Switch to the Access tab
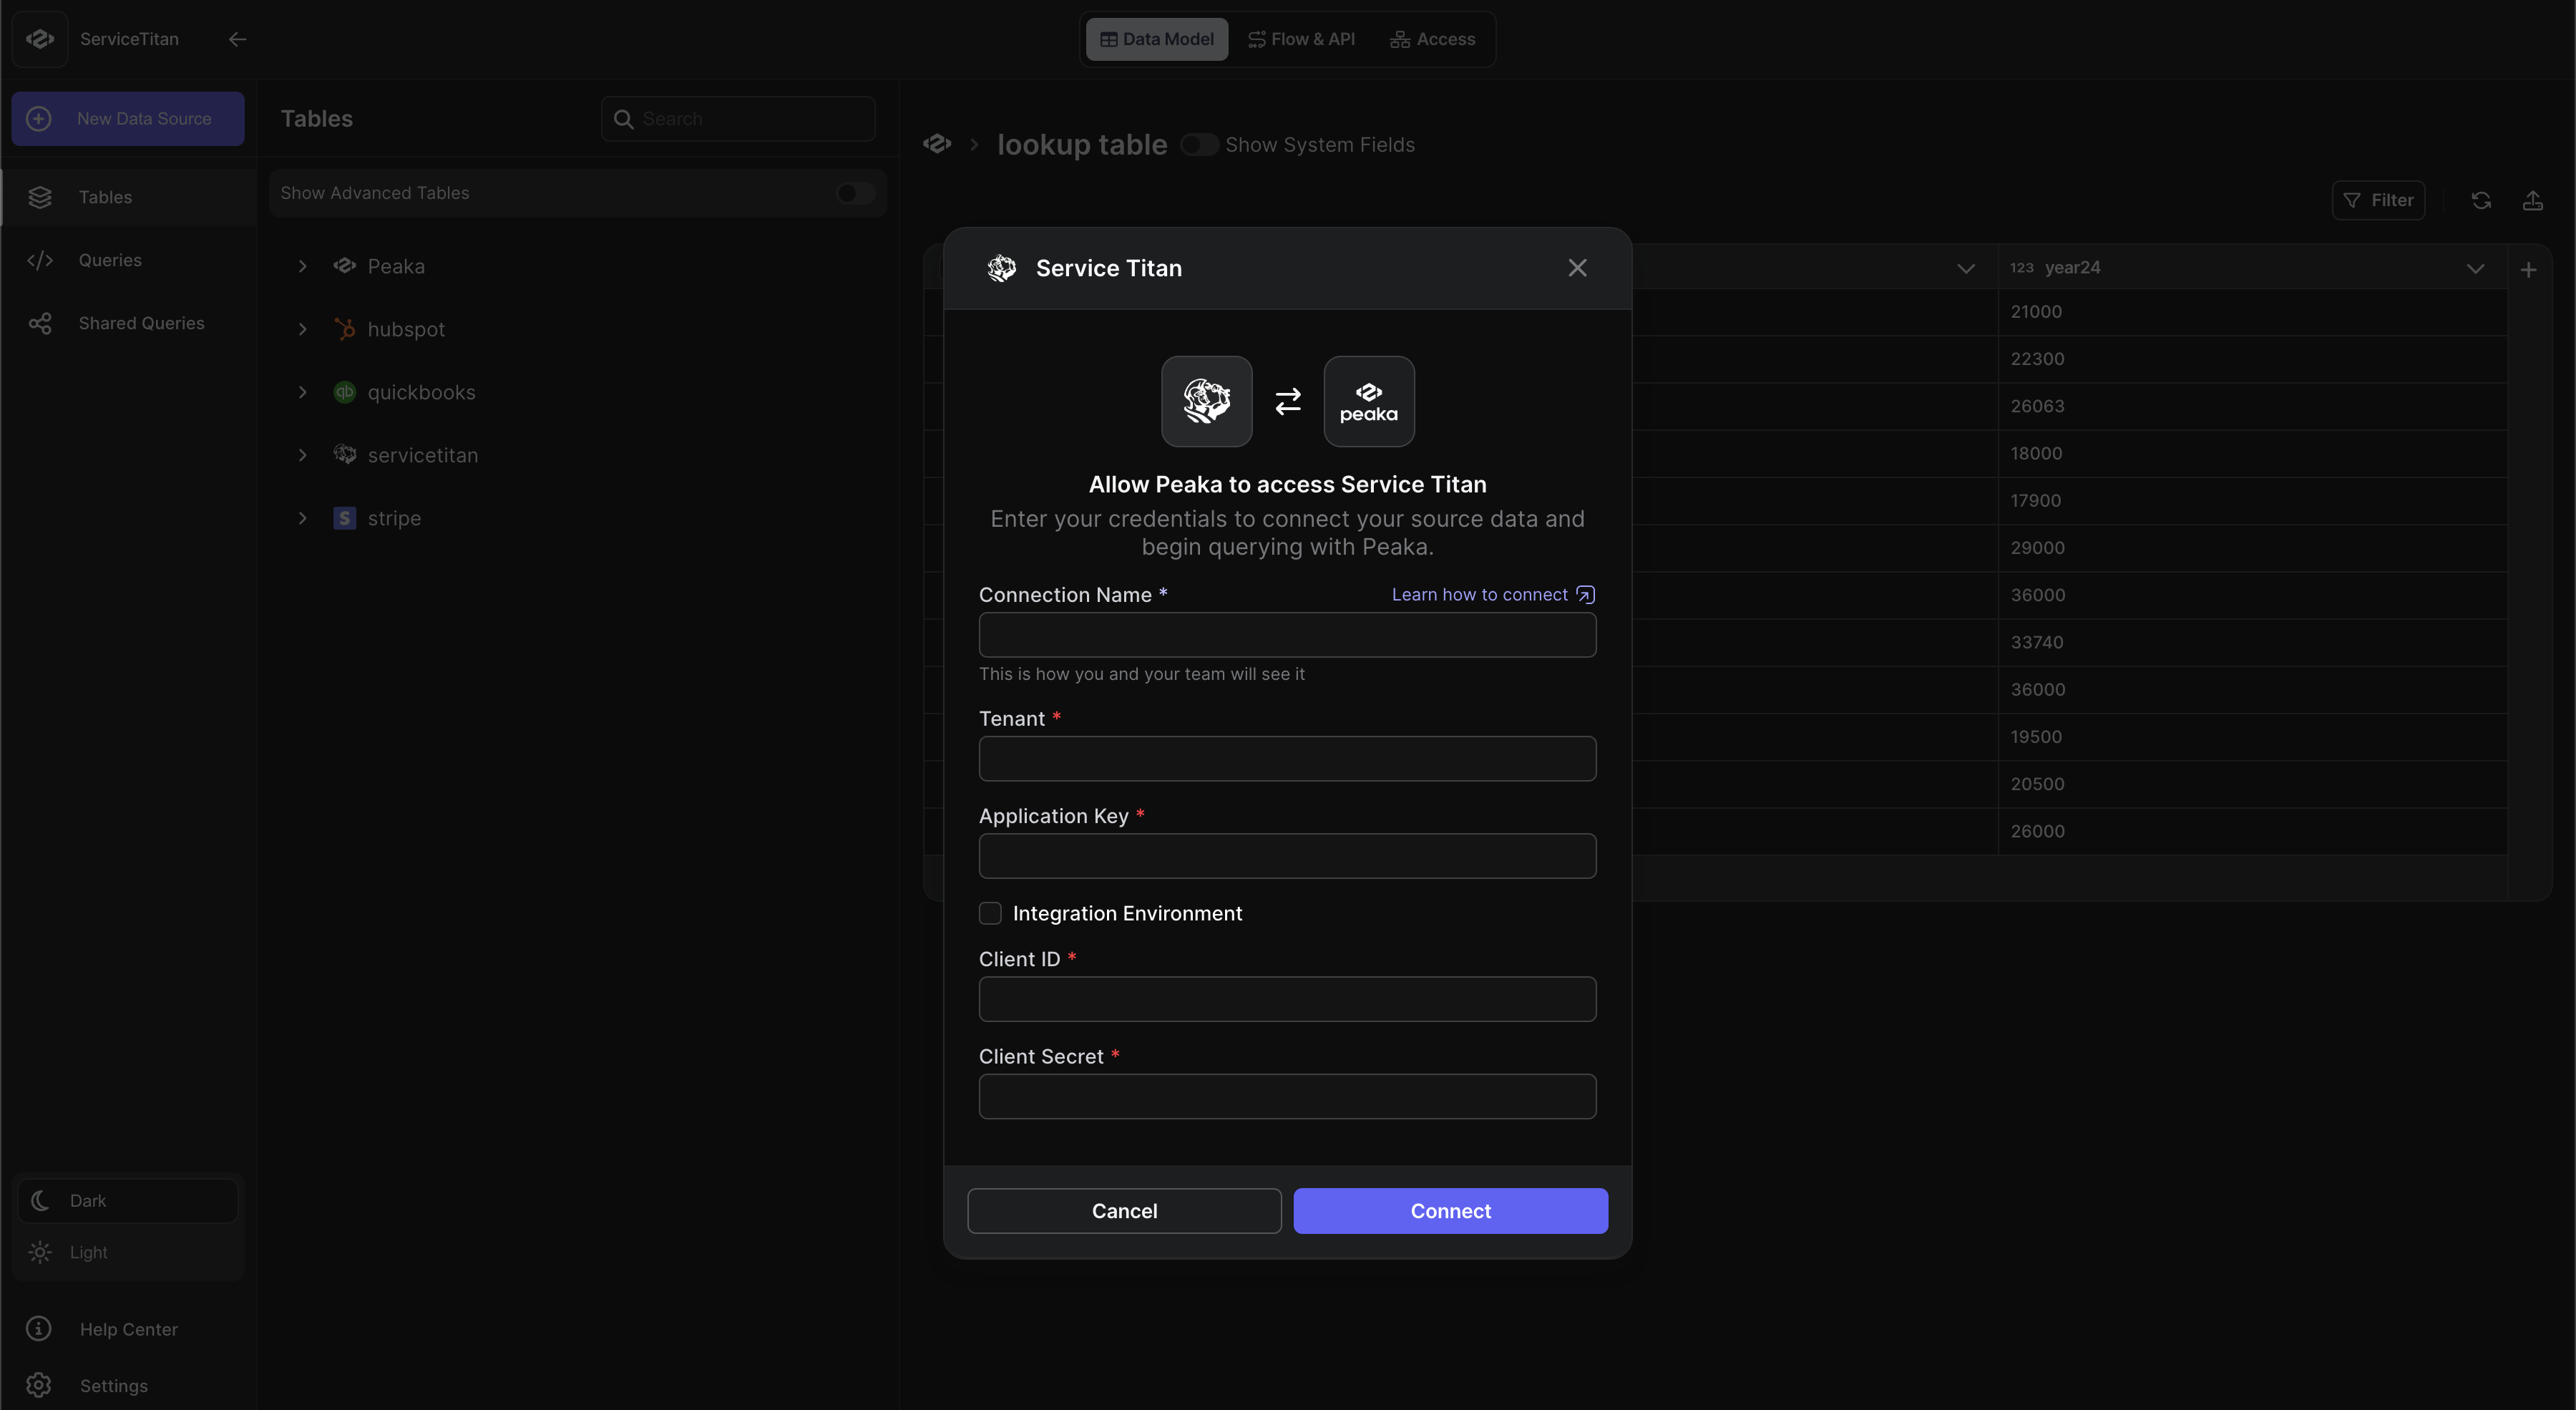The image size is (2576, 1410). (1432, 39)
